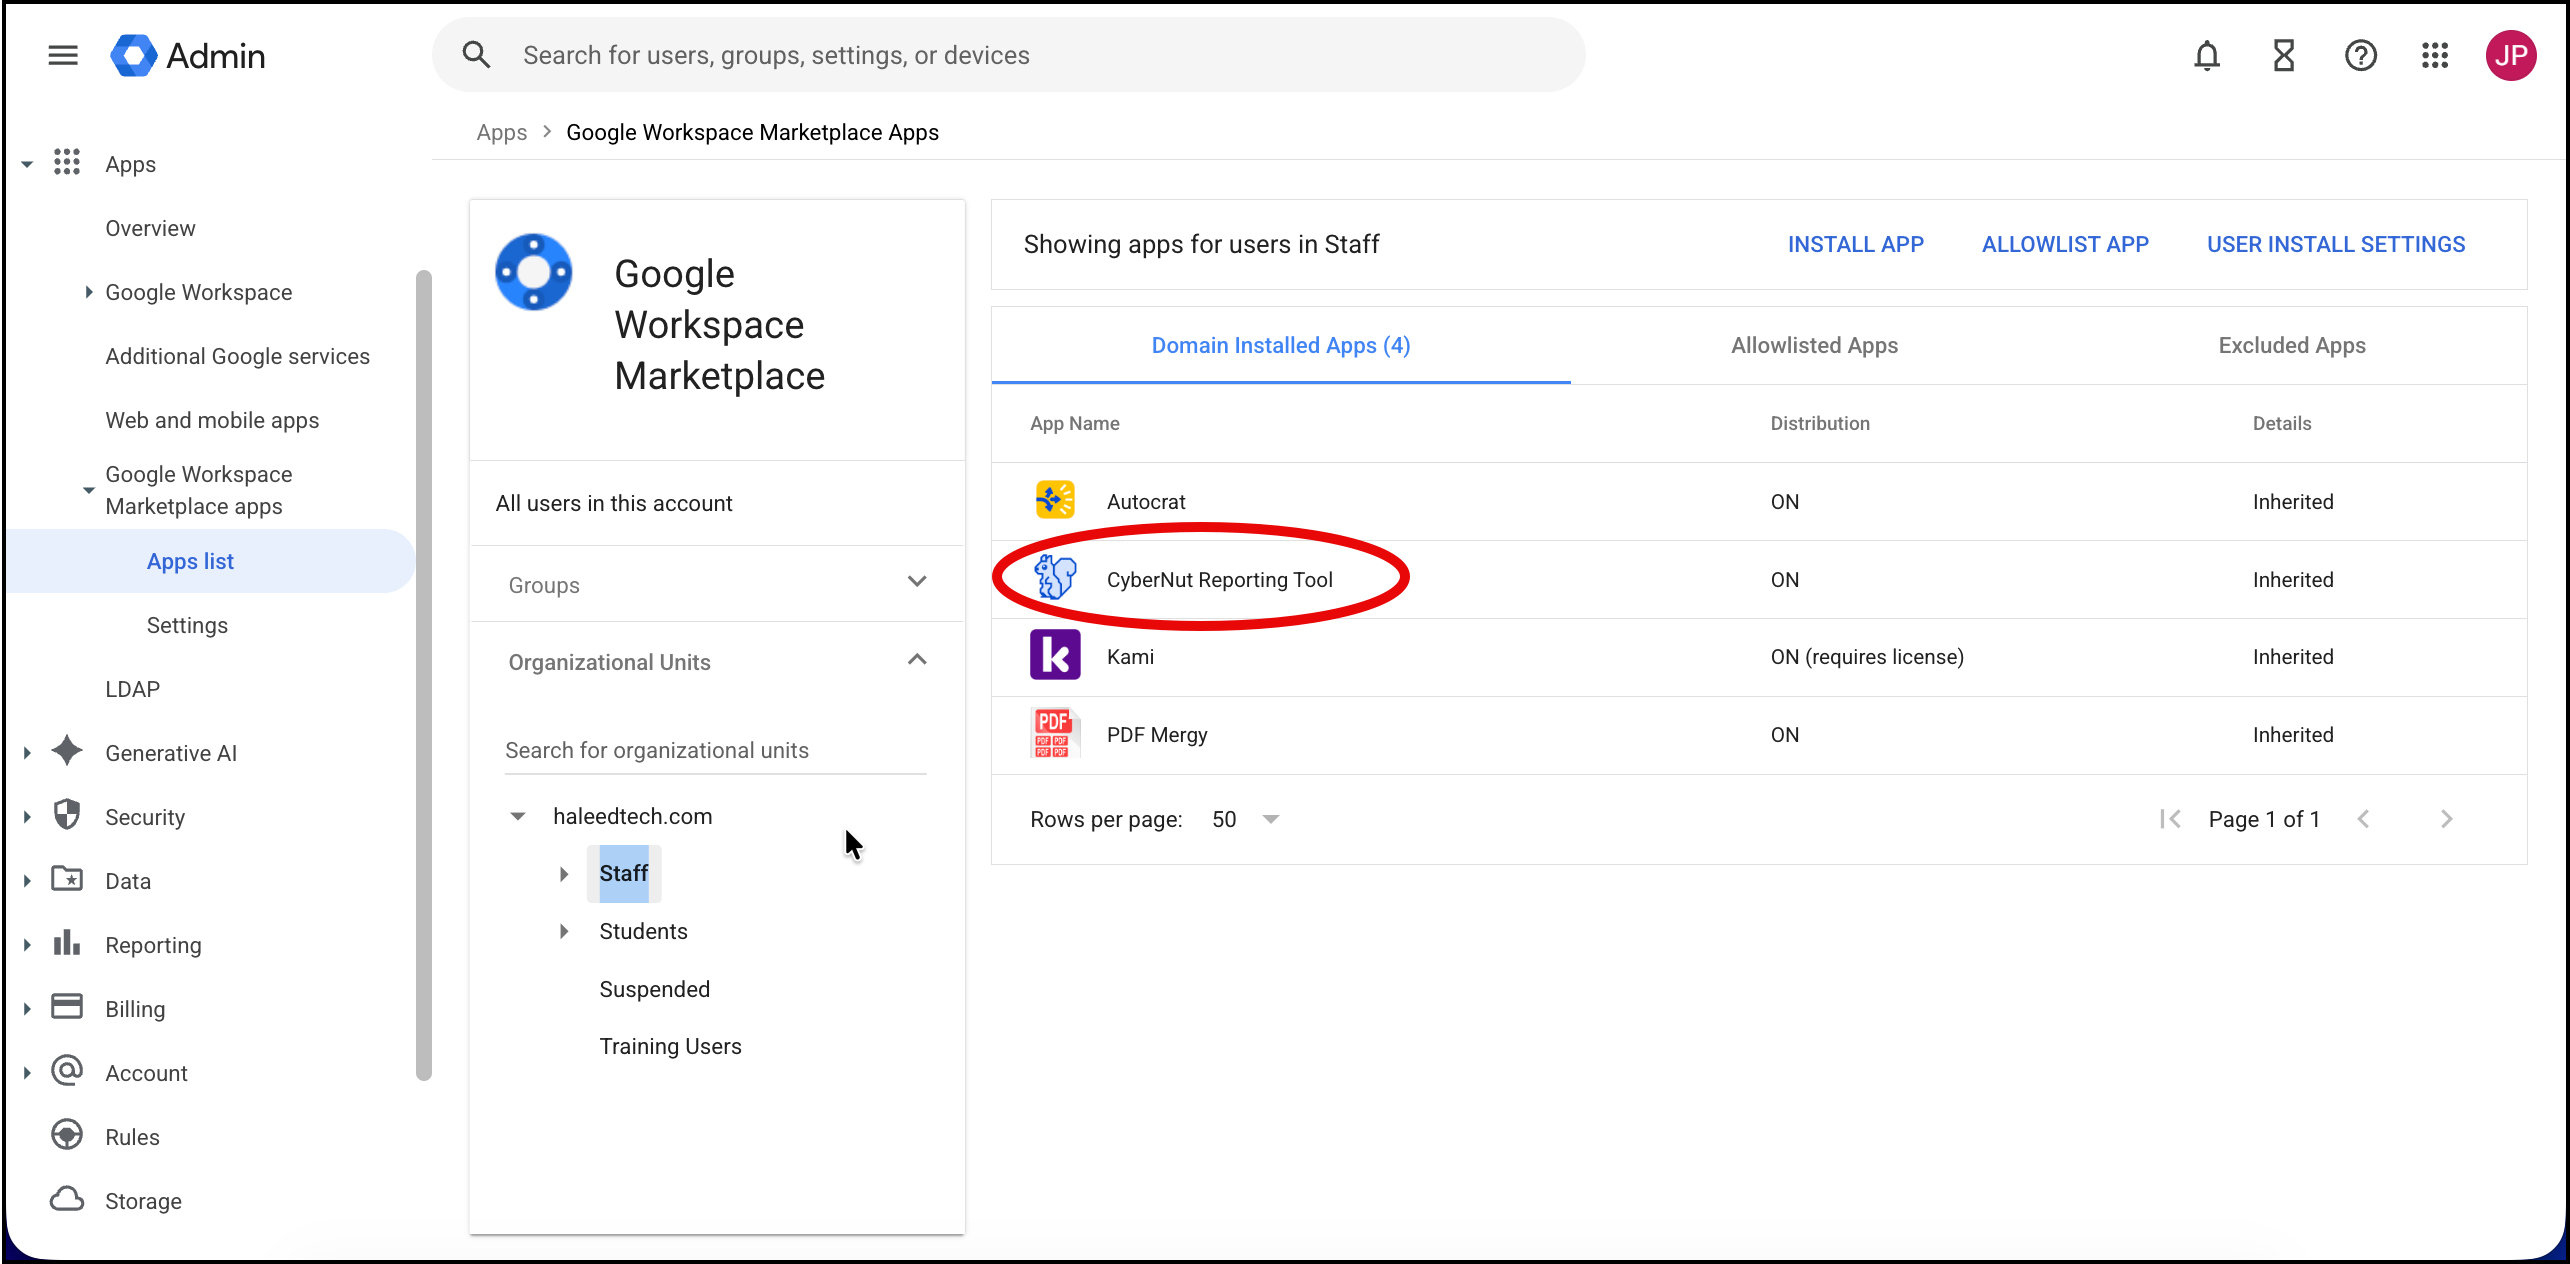Click the Storage cloud icon
The width and height of the screenshot is (2570, 1264).
67,1199
